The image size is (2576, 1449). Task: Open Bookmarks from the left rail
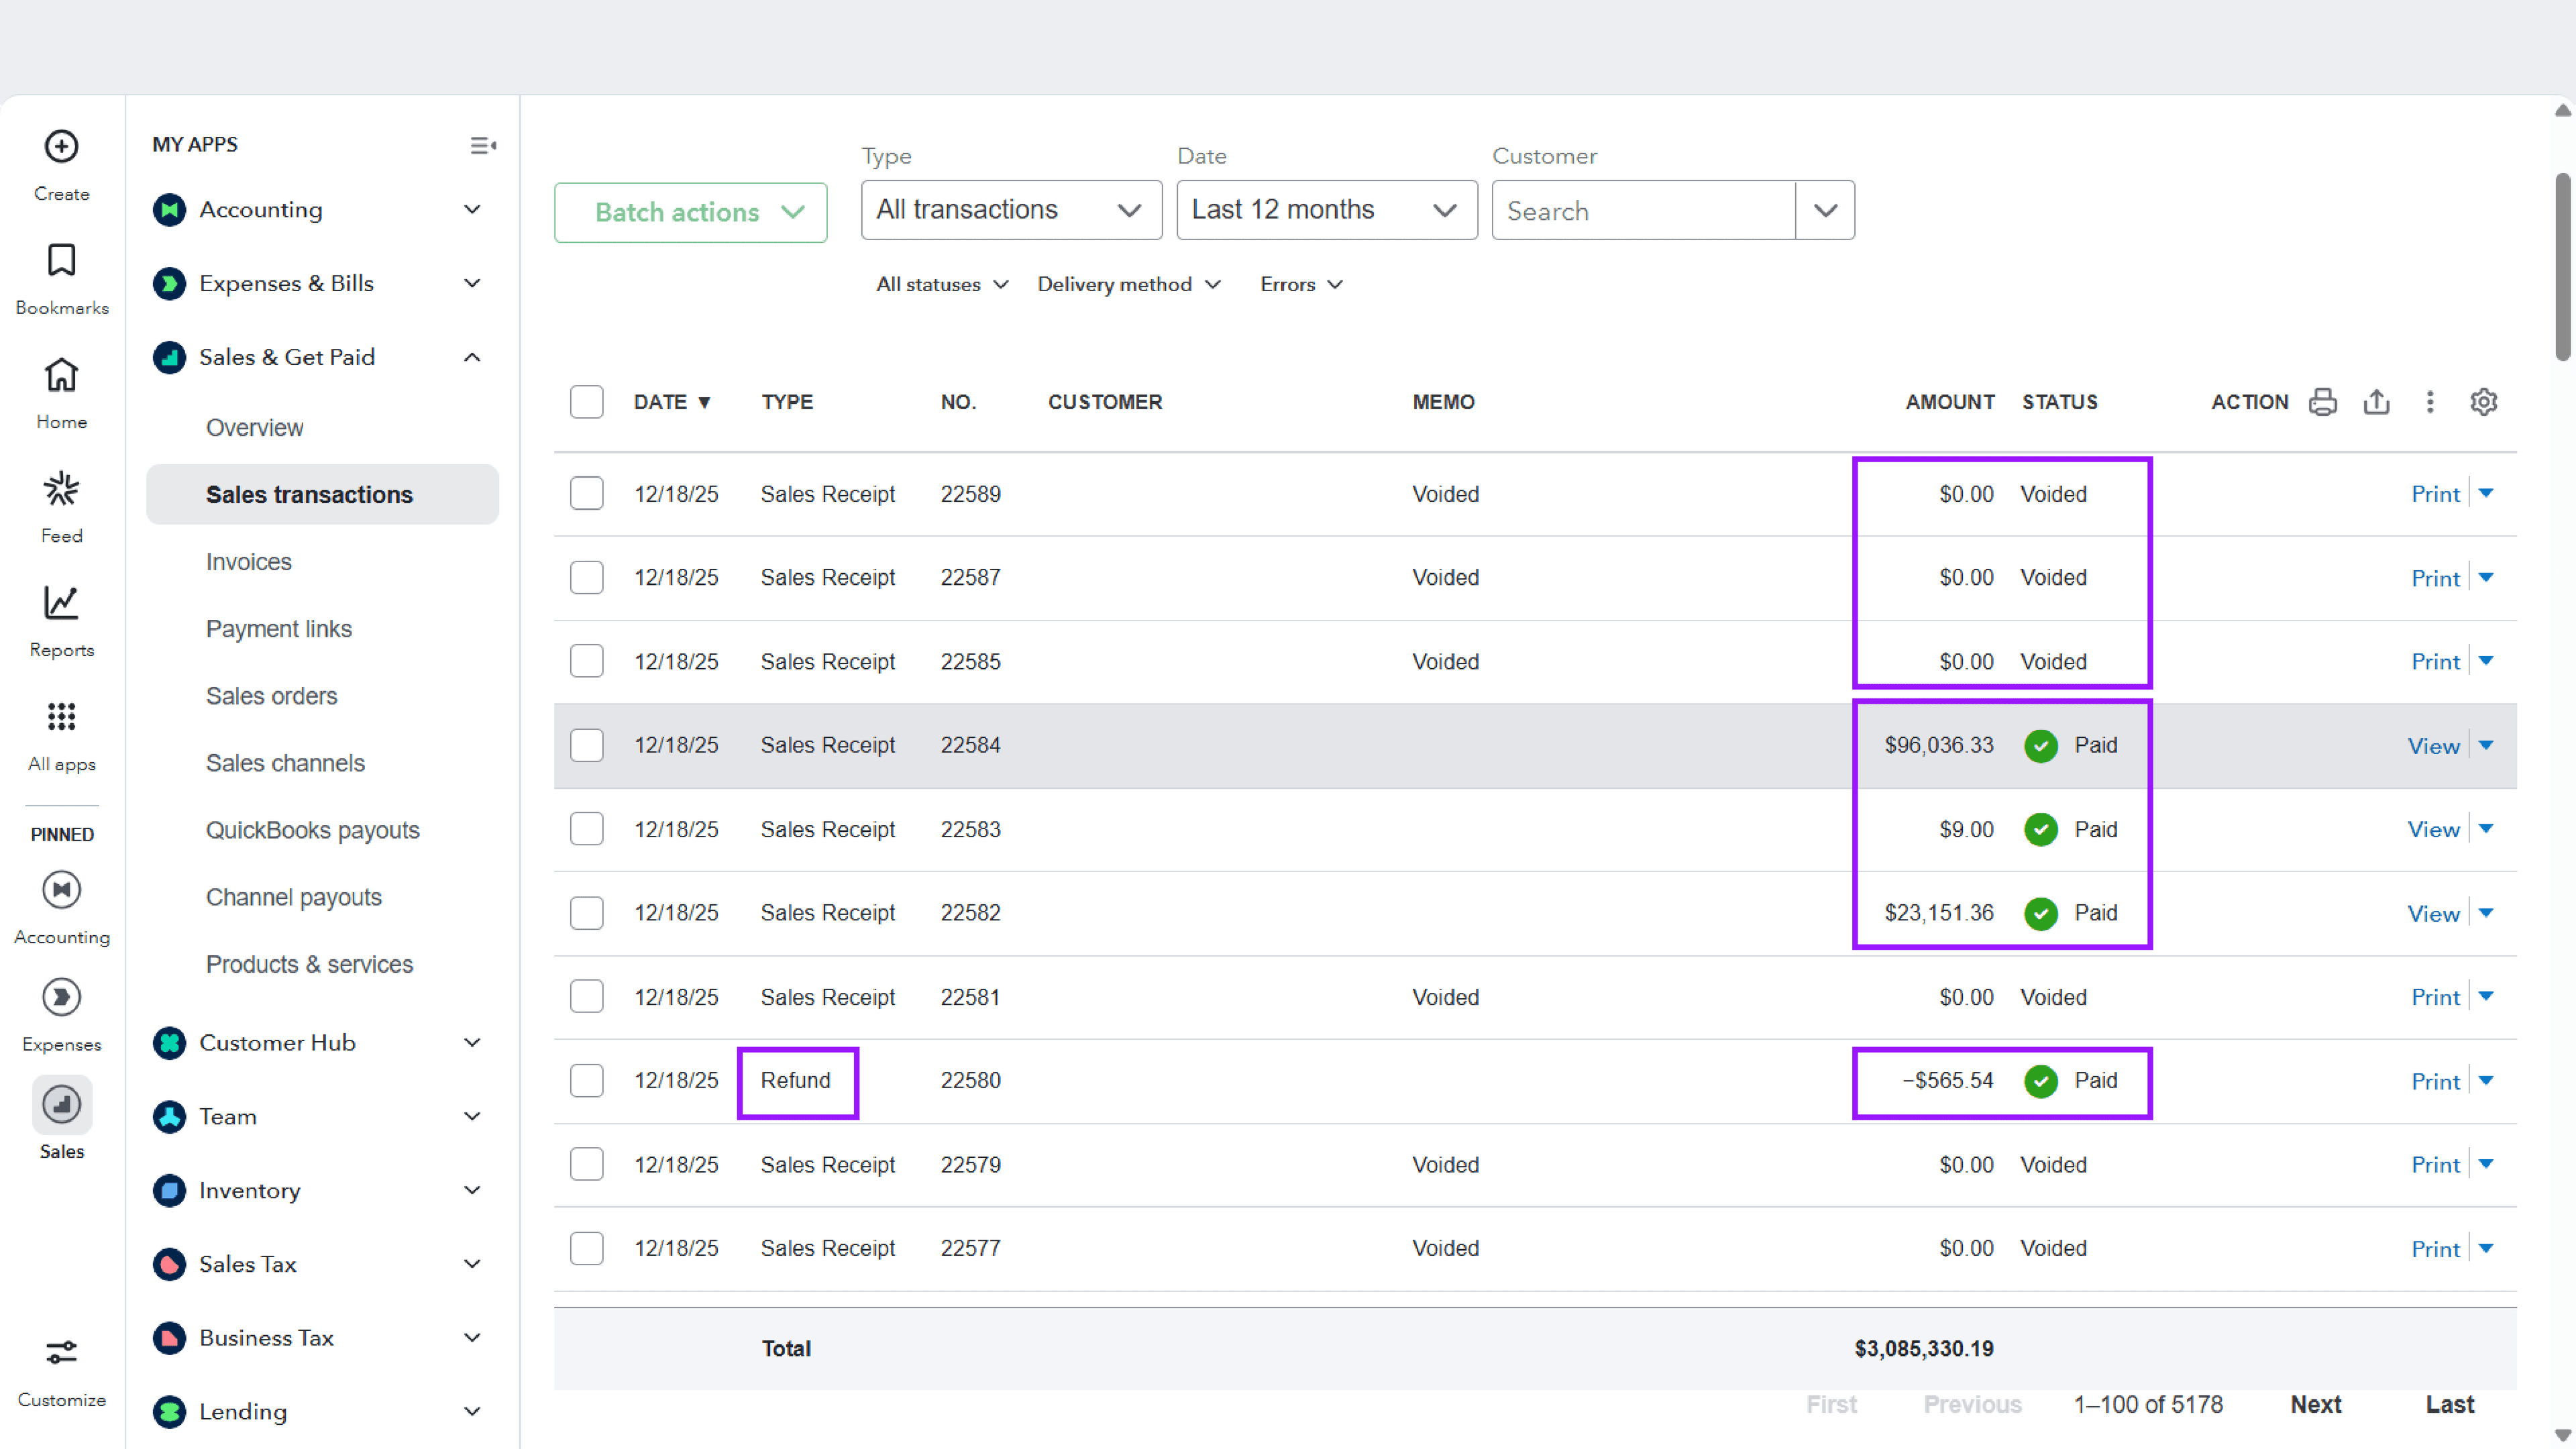(61, 261)
